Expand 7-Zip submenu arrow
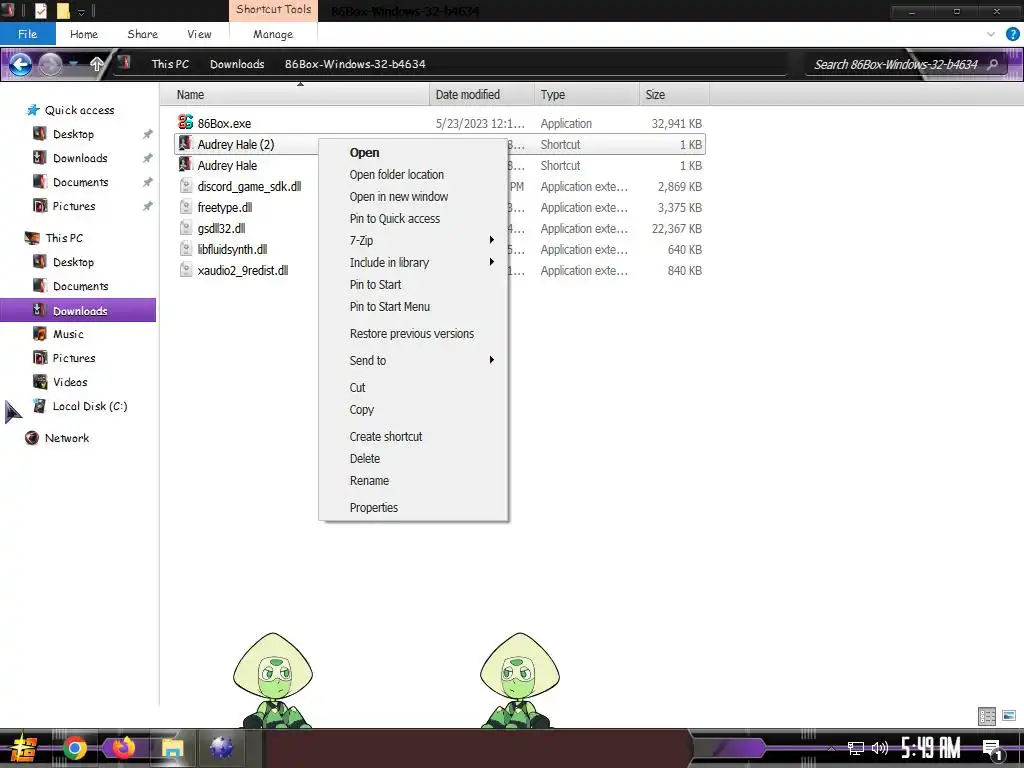The height and width of the screenshot is (768, 1024). [x=492, y=240]
